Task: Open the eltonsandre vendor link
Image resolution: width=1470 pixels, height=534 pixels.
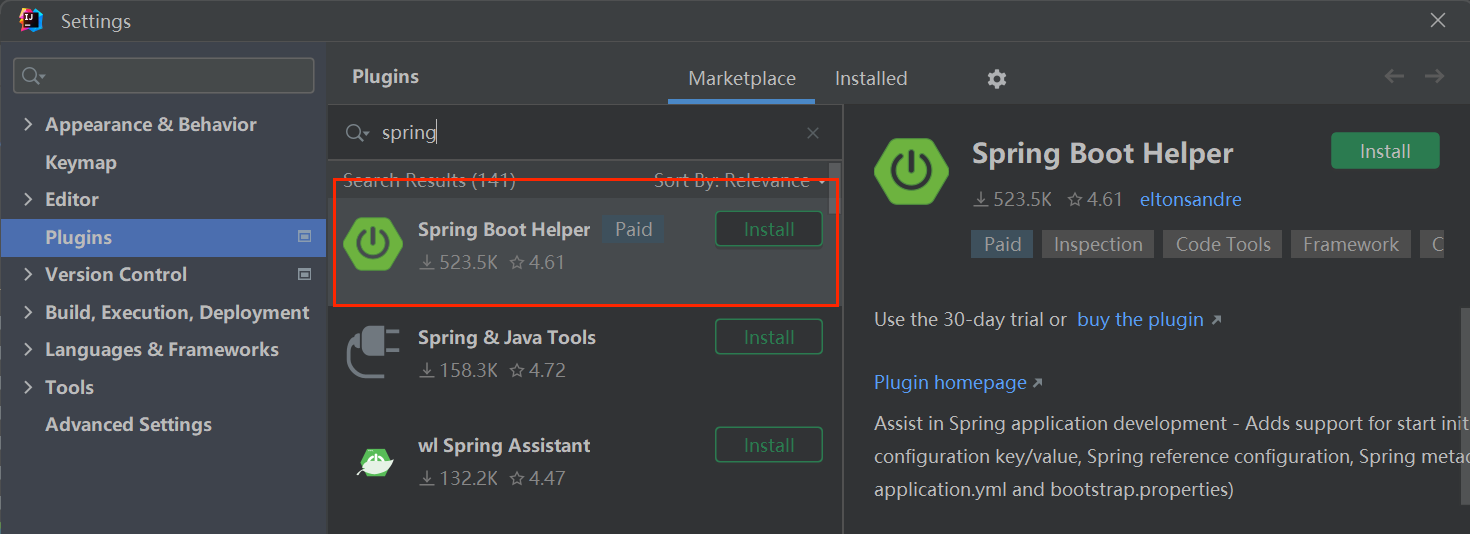Action: click(x=1190, y=200)
